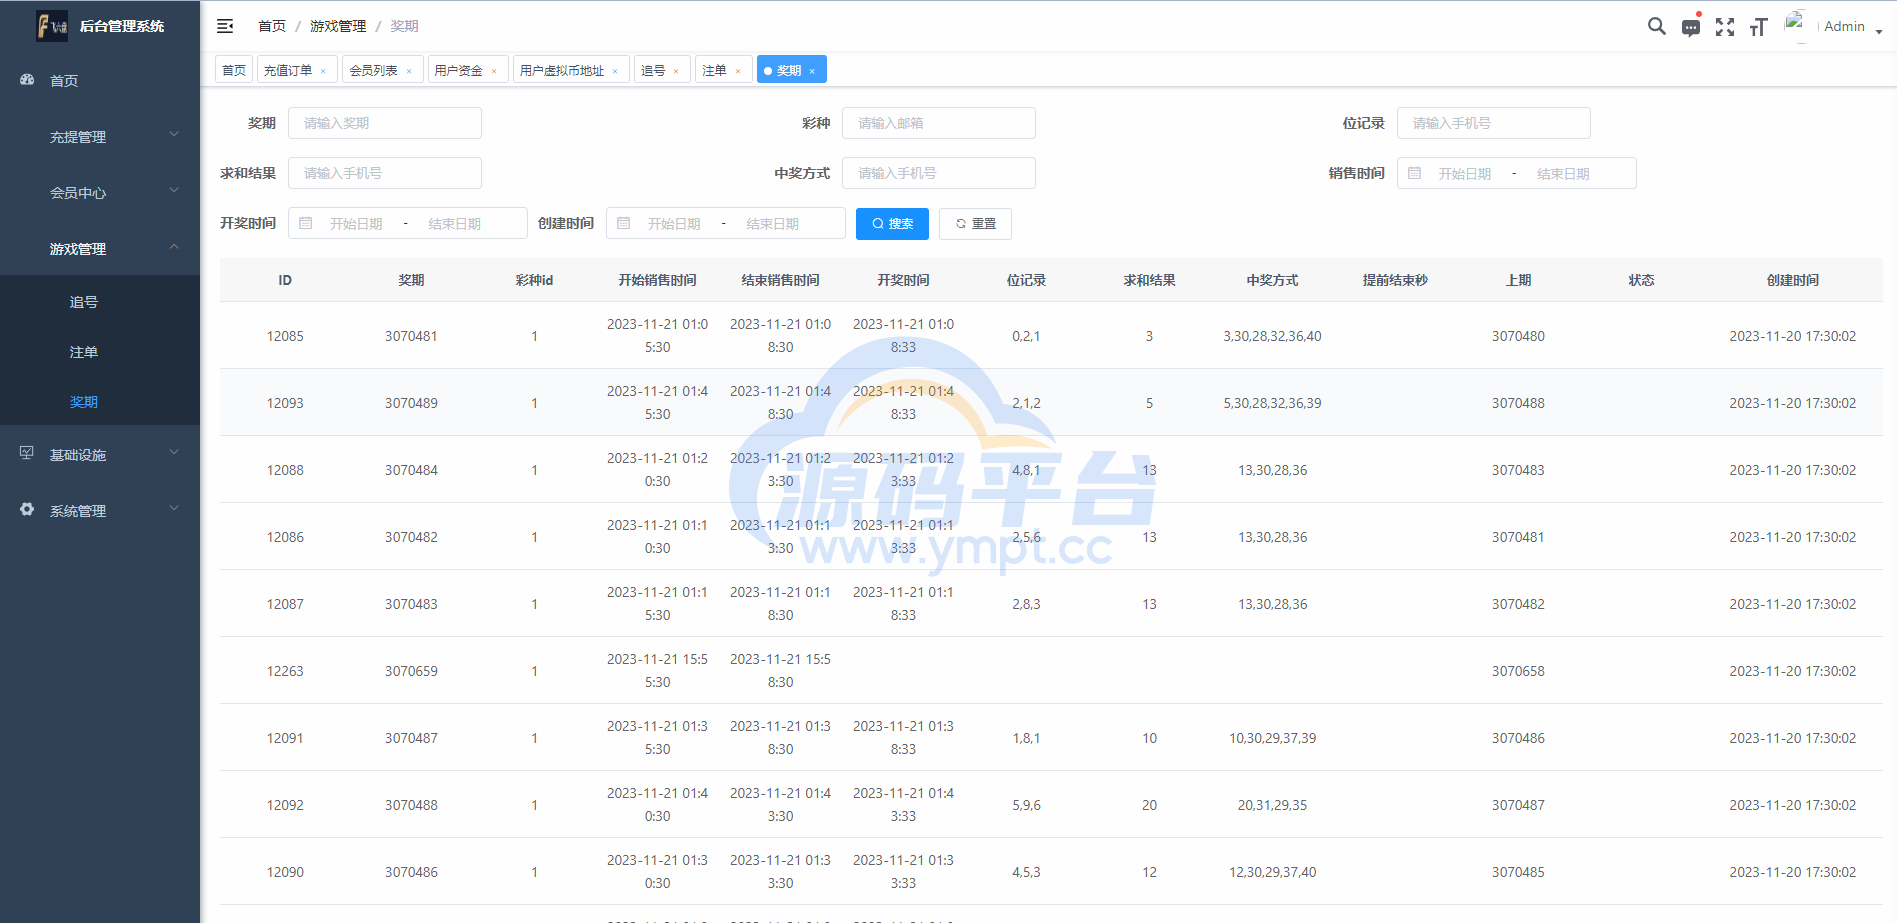The height and width of the screenshot is (923, 1897).
Task: Go to 首页 in the sidebar
Action: (x=100, y=80)
